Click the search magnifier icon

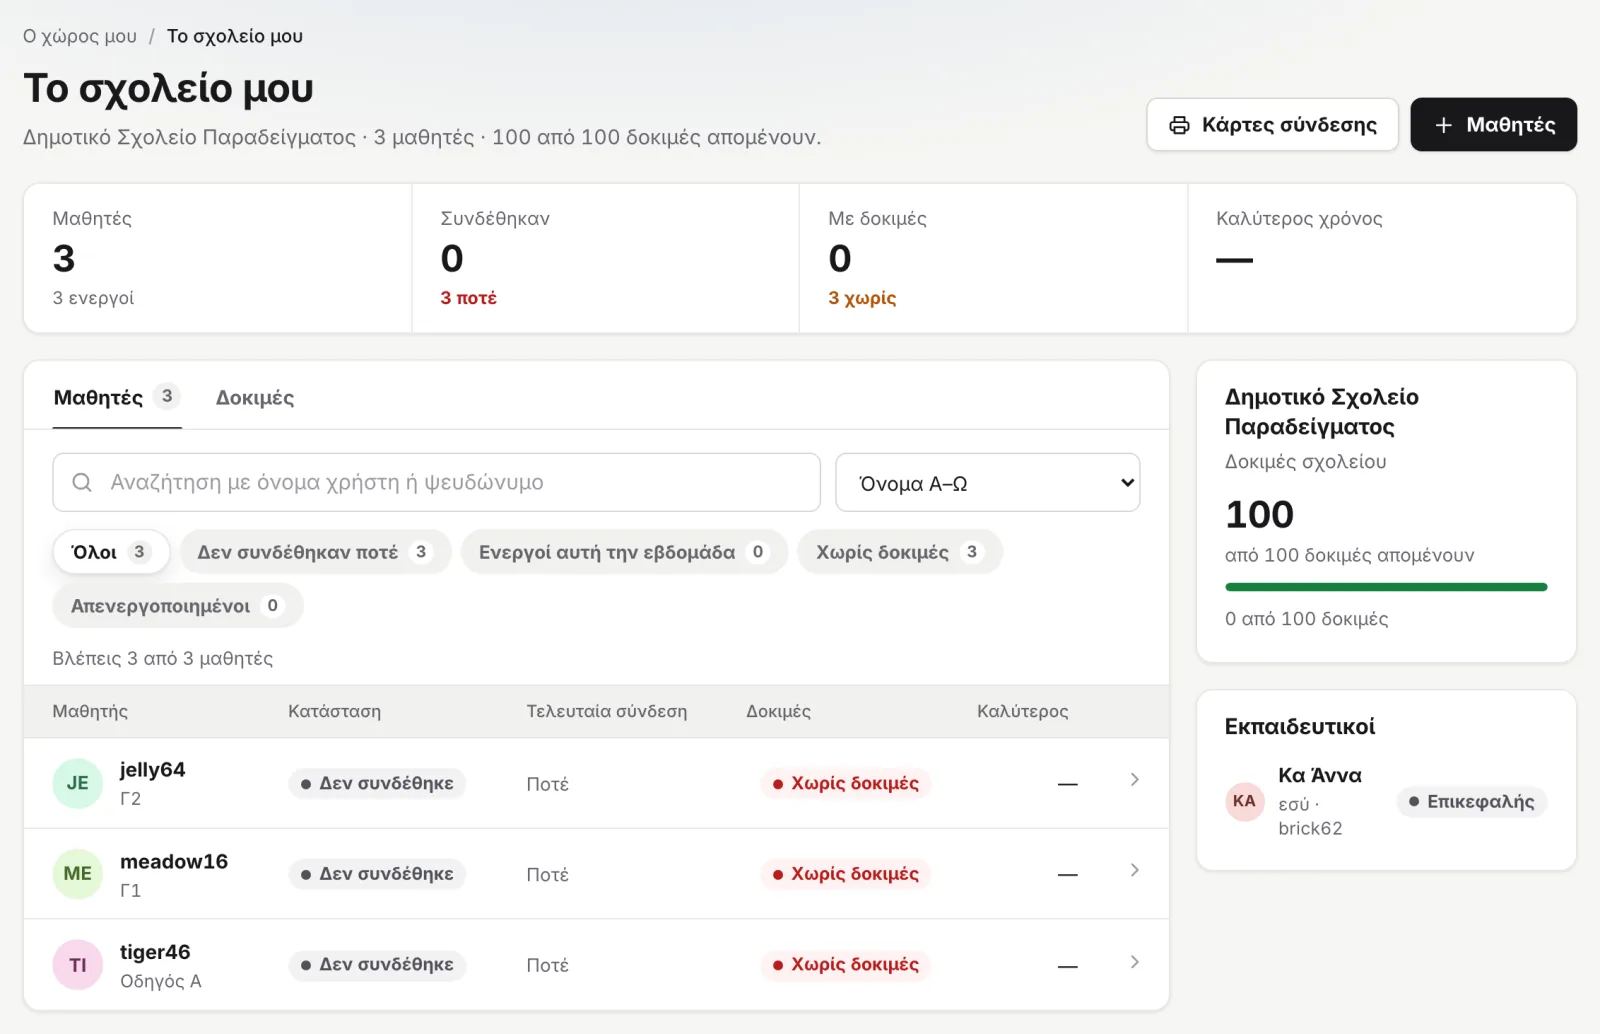click(x=82, y=482)
